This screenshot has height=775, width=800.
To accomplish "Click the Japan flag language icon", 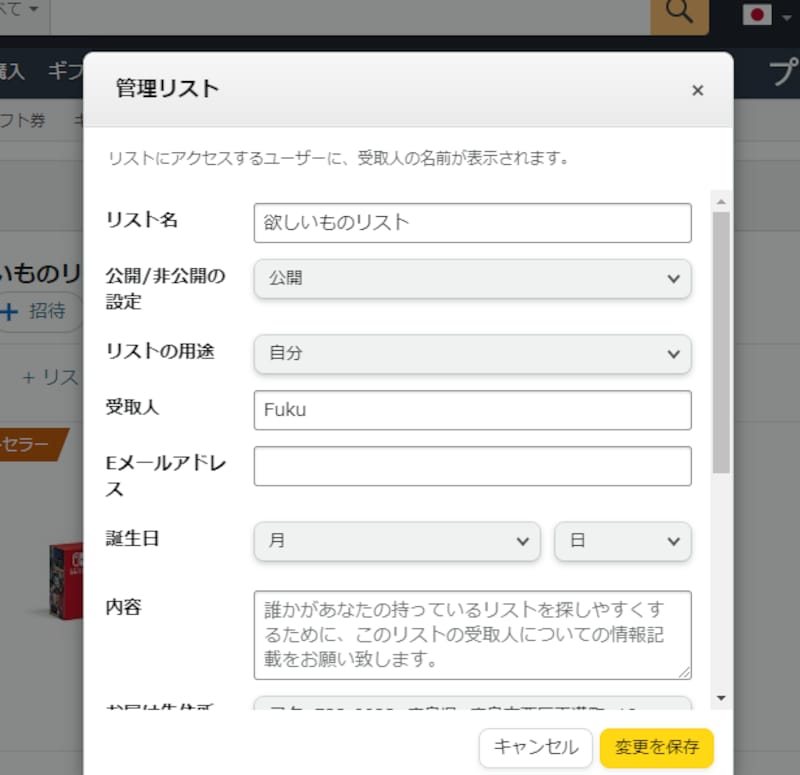I will pyautogui.click(x=758, y=15).
